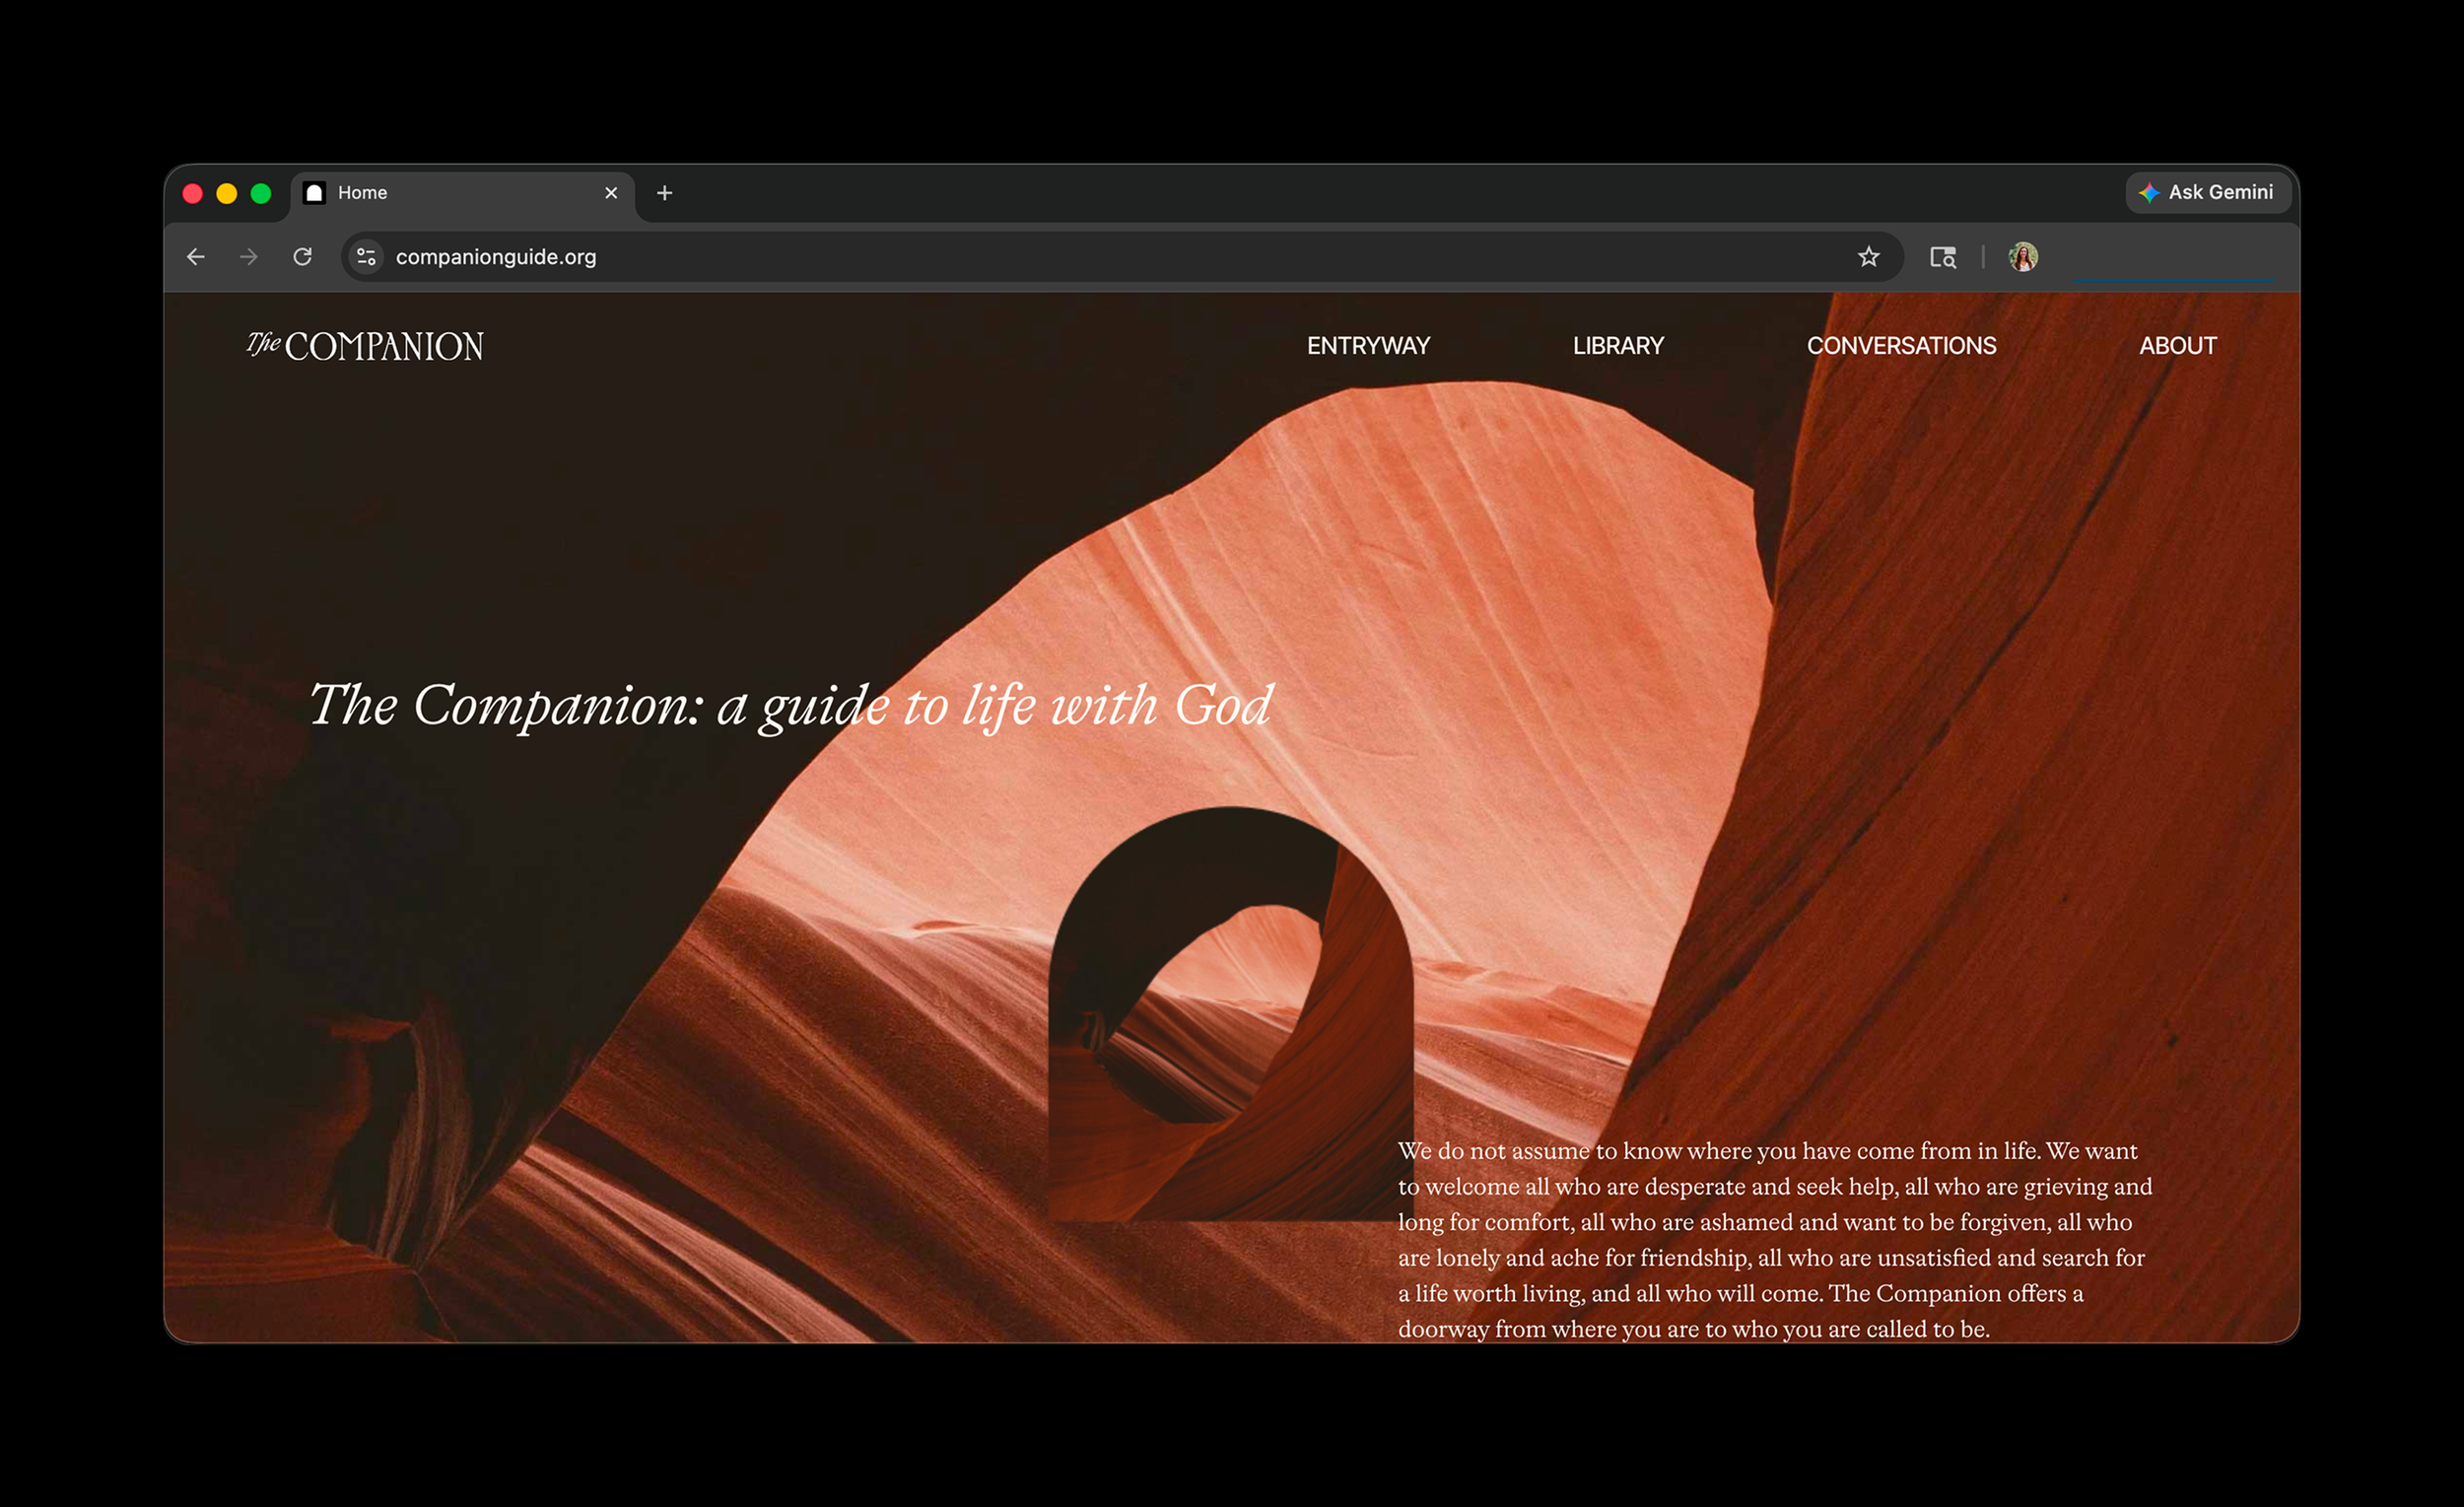Reload the companionguide.org page
2464x1507 pixels.
tap(303, 257)
